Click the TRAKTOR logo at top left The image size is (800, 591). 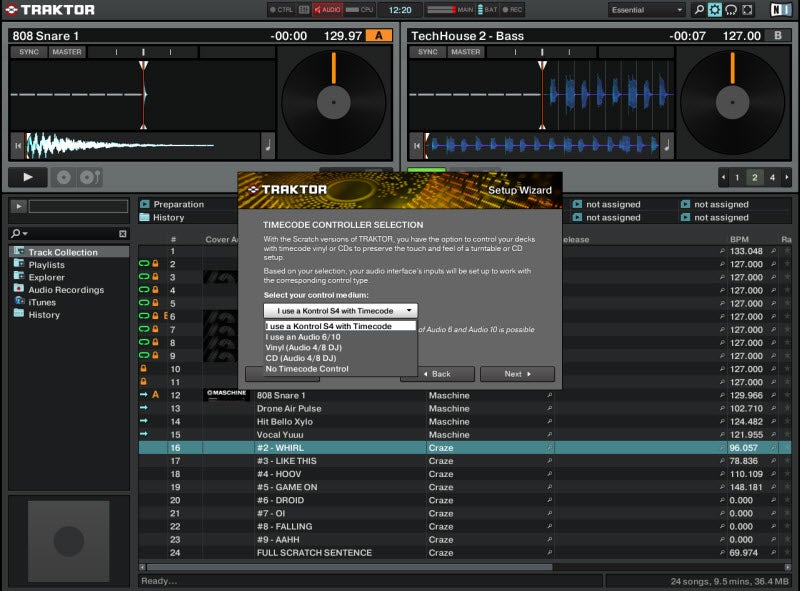point(51,10)
